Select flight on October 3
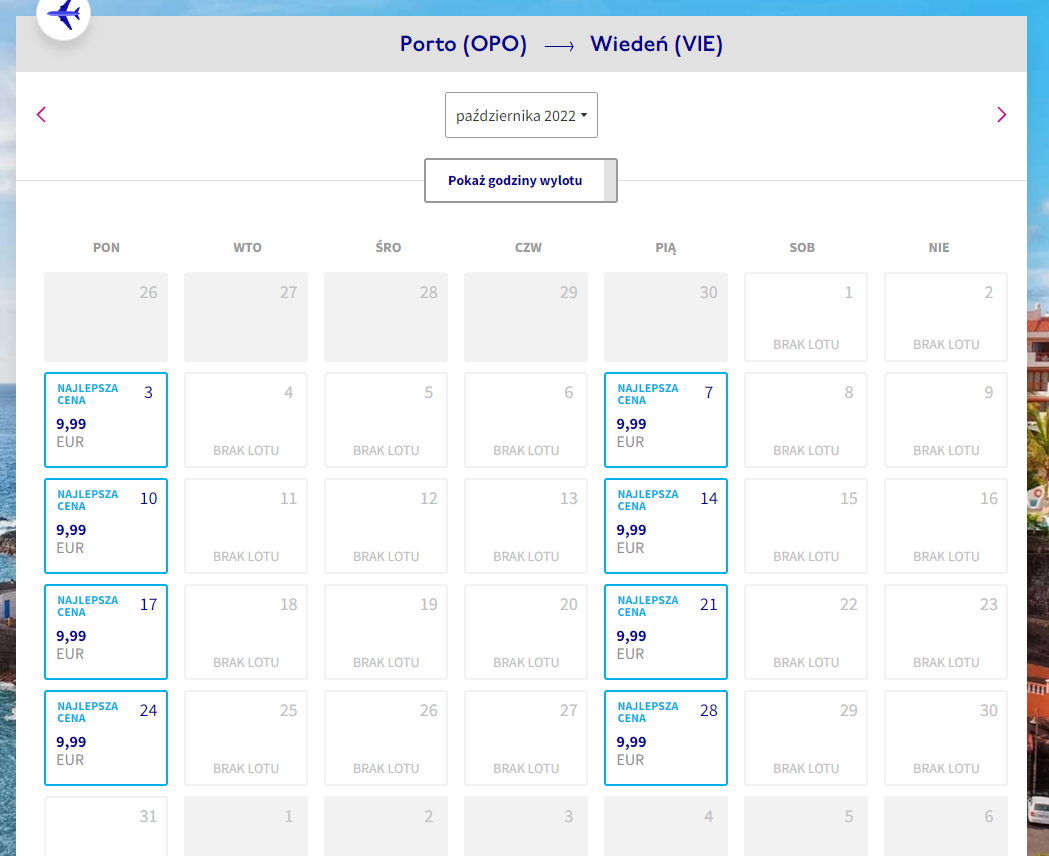This screenshot has height=856, width=1049. pyautogui.click(x=106, y=419)
